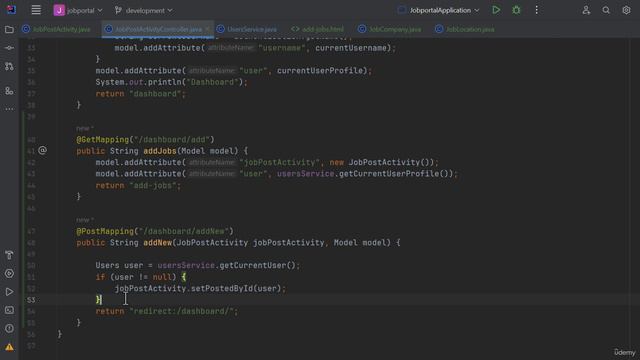Screen dimensions: 640x360
Task: Click getCurrentUserProfile() call
Action: 396,174
